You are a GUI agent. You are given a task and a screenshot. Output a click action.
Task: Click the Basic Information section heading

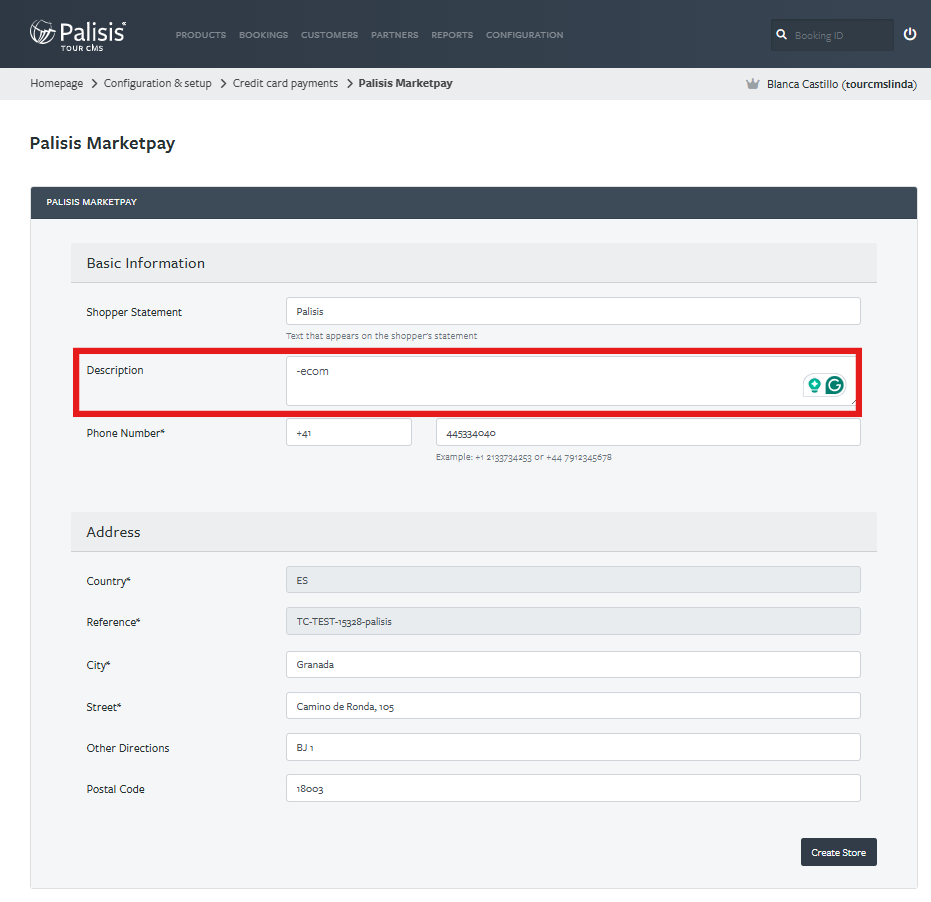click(x=145, y=263)
